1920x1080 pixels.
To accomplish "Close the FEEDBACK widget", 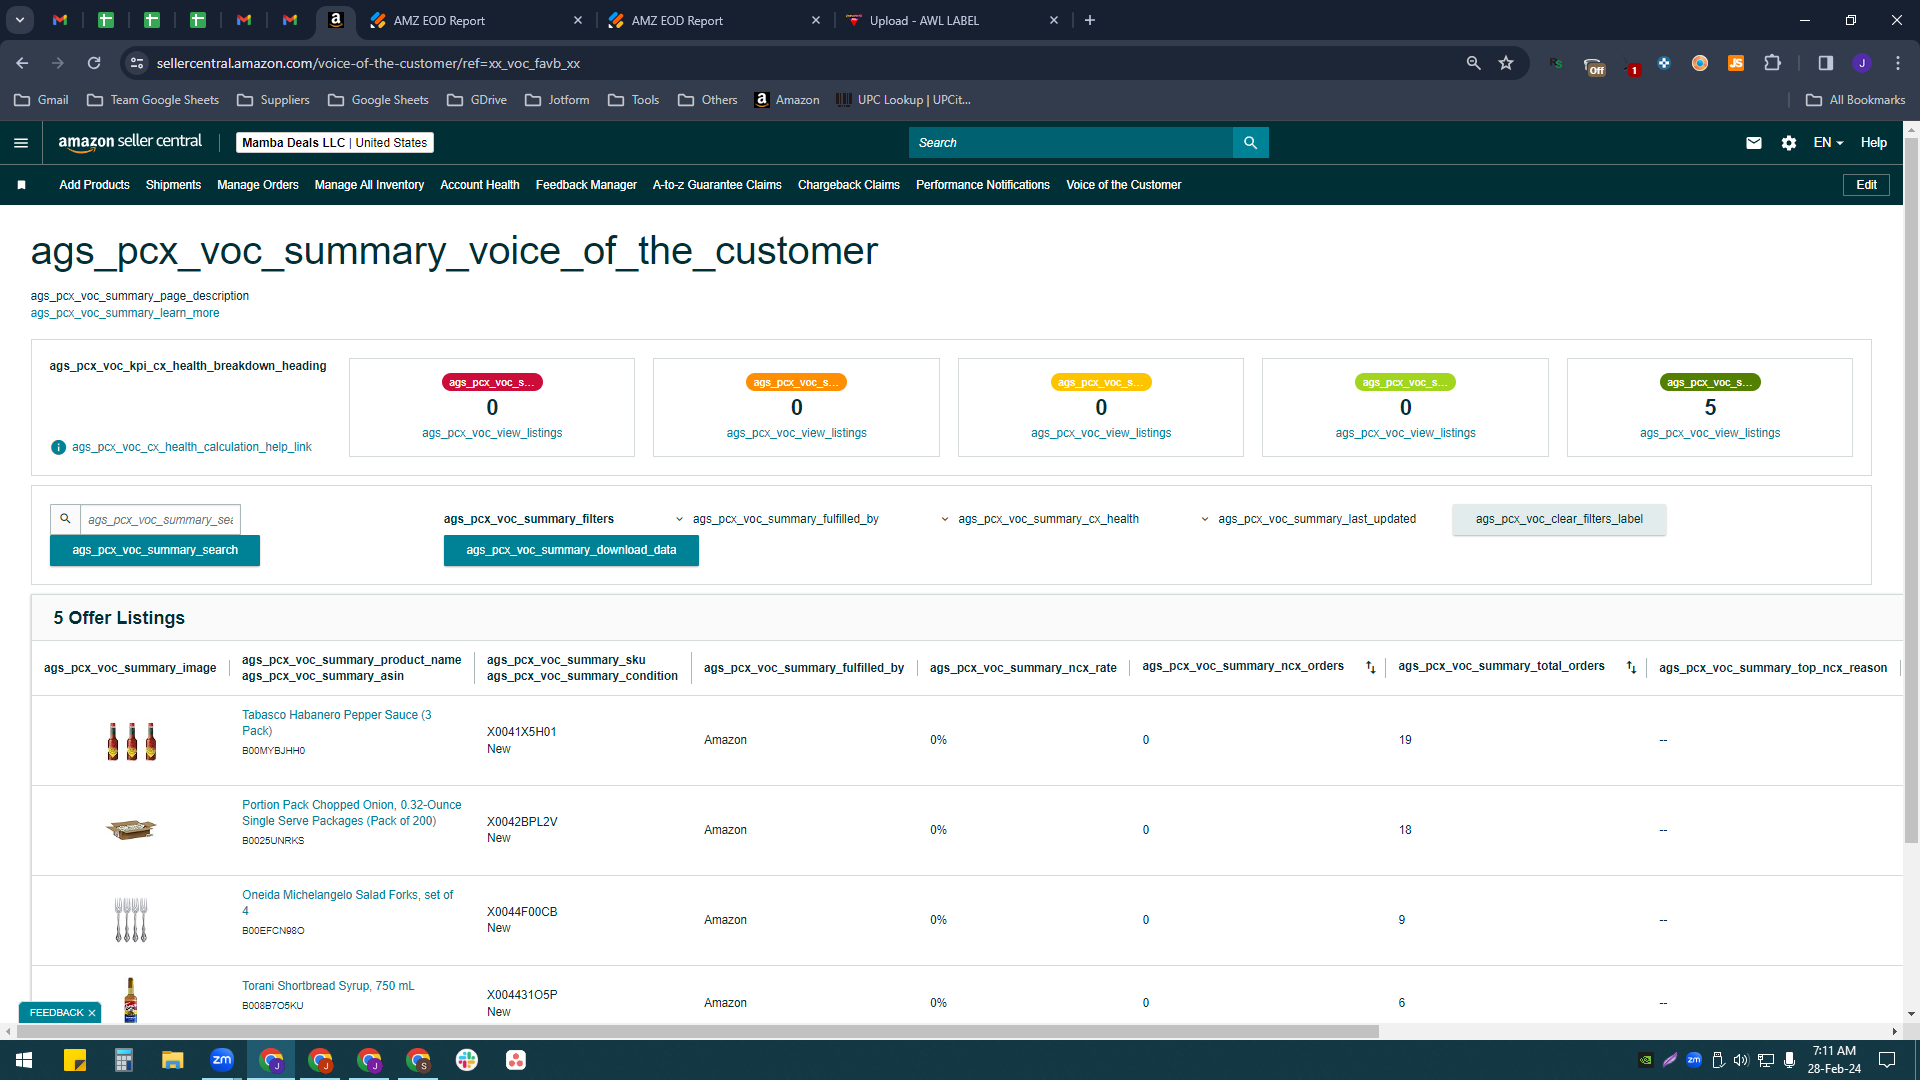I will 92,1013.
